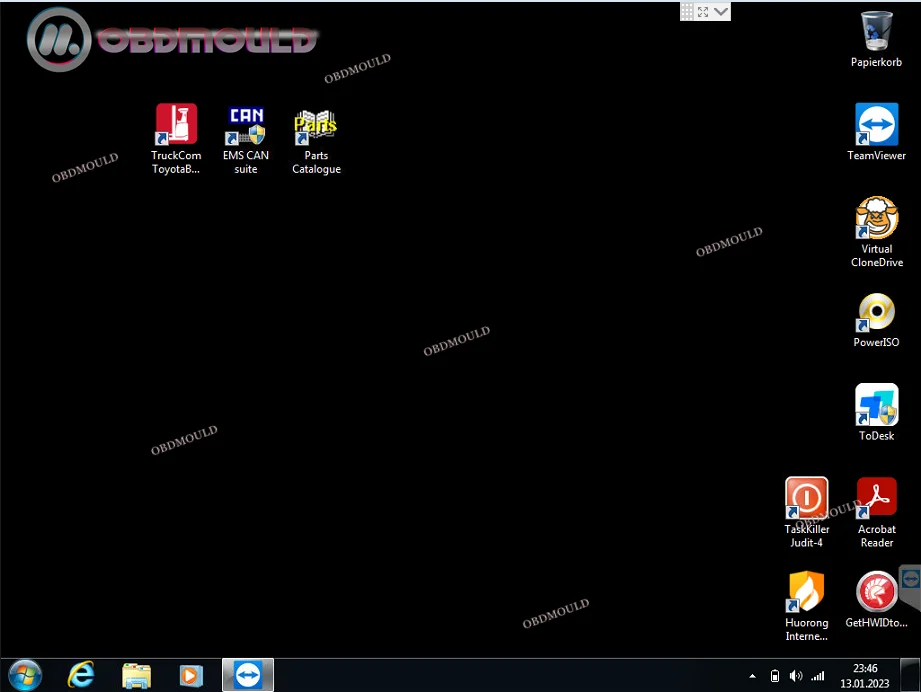Click the taskbar clock showing 23:46
Image resolution: width=921 pixels, height=692 pixels.
point(865,675)
